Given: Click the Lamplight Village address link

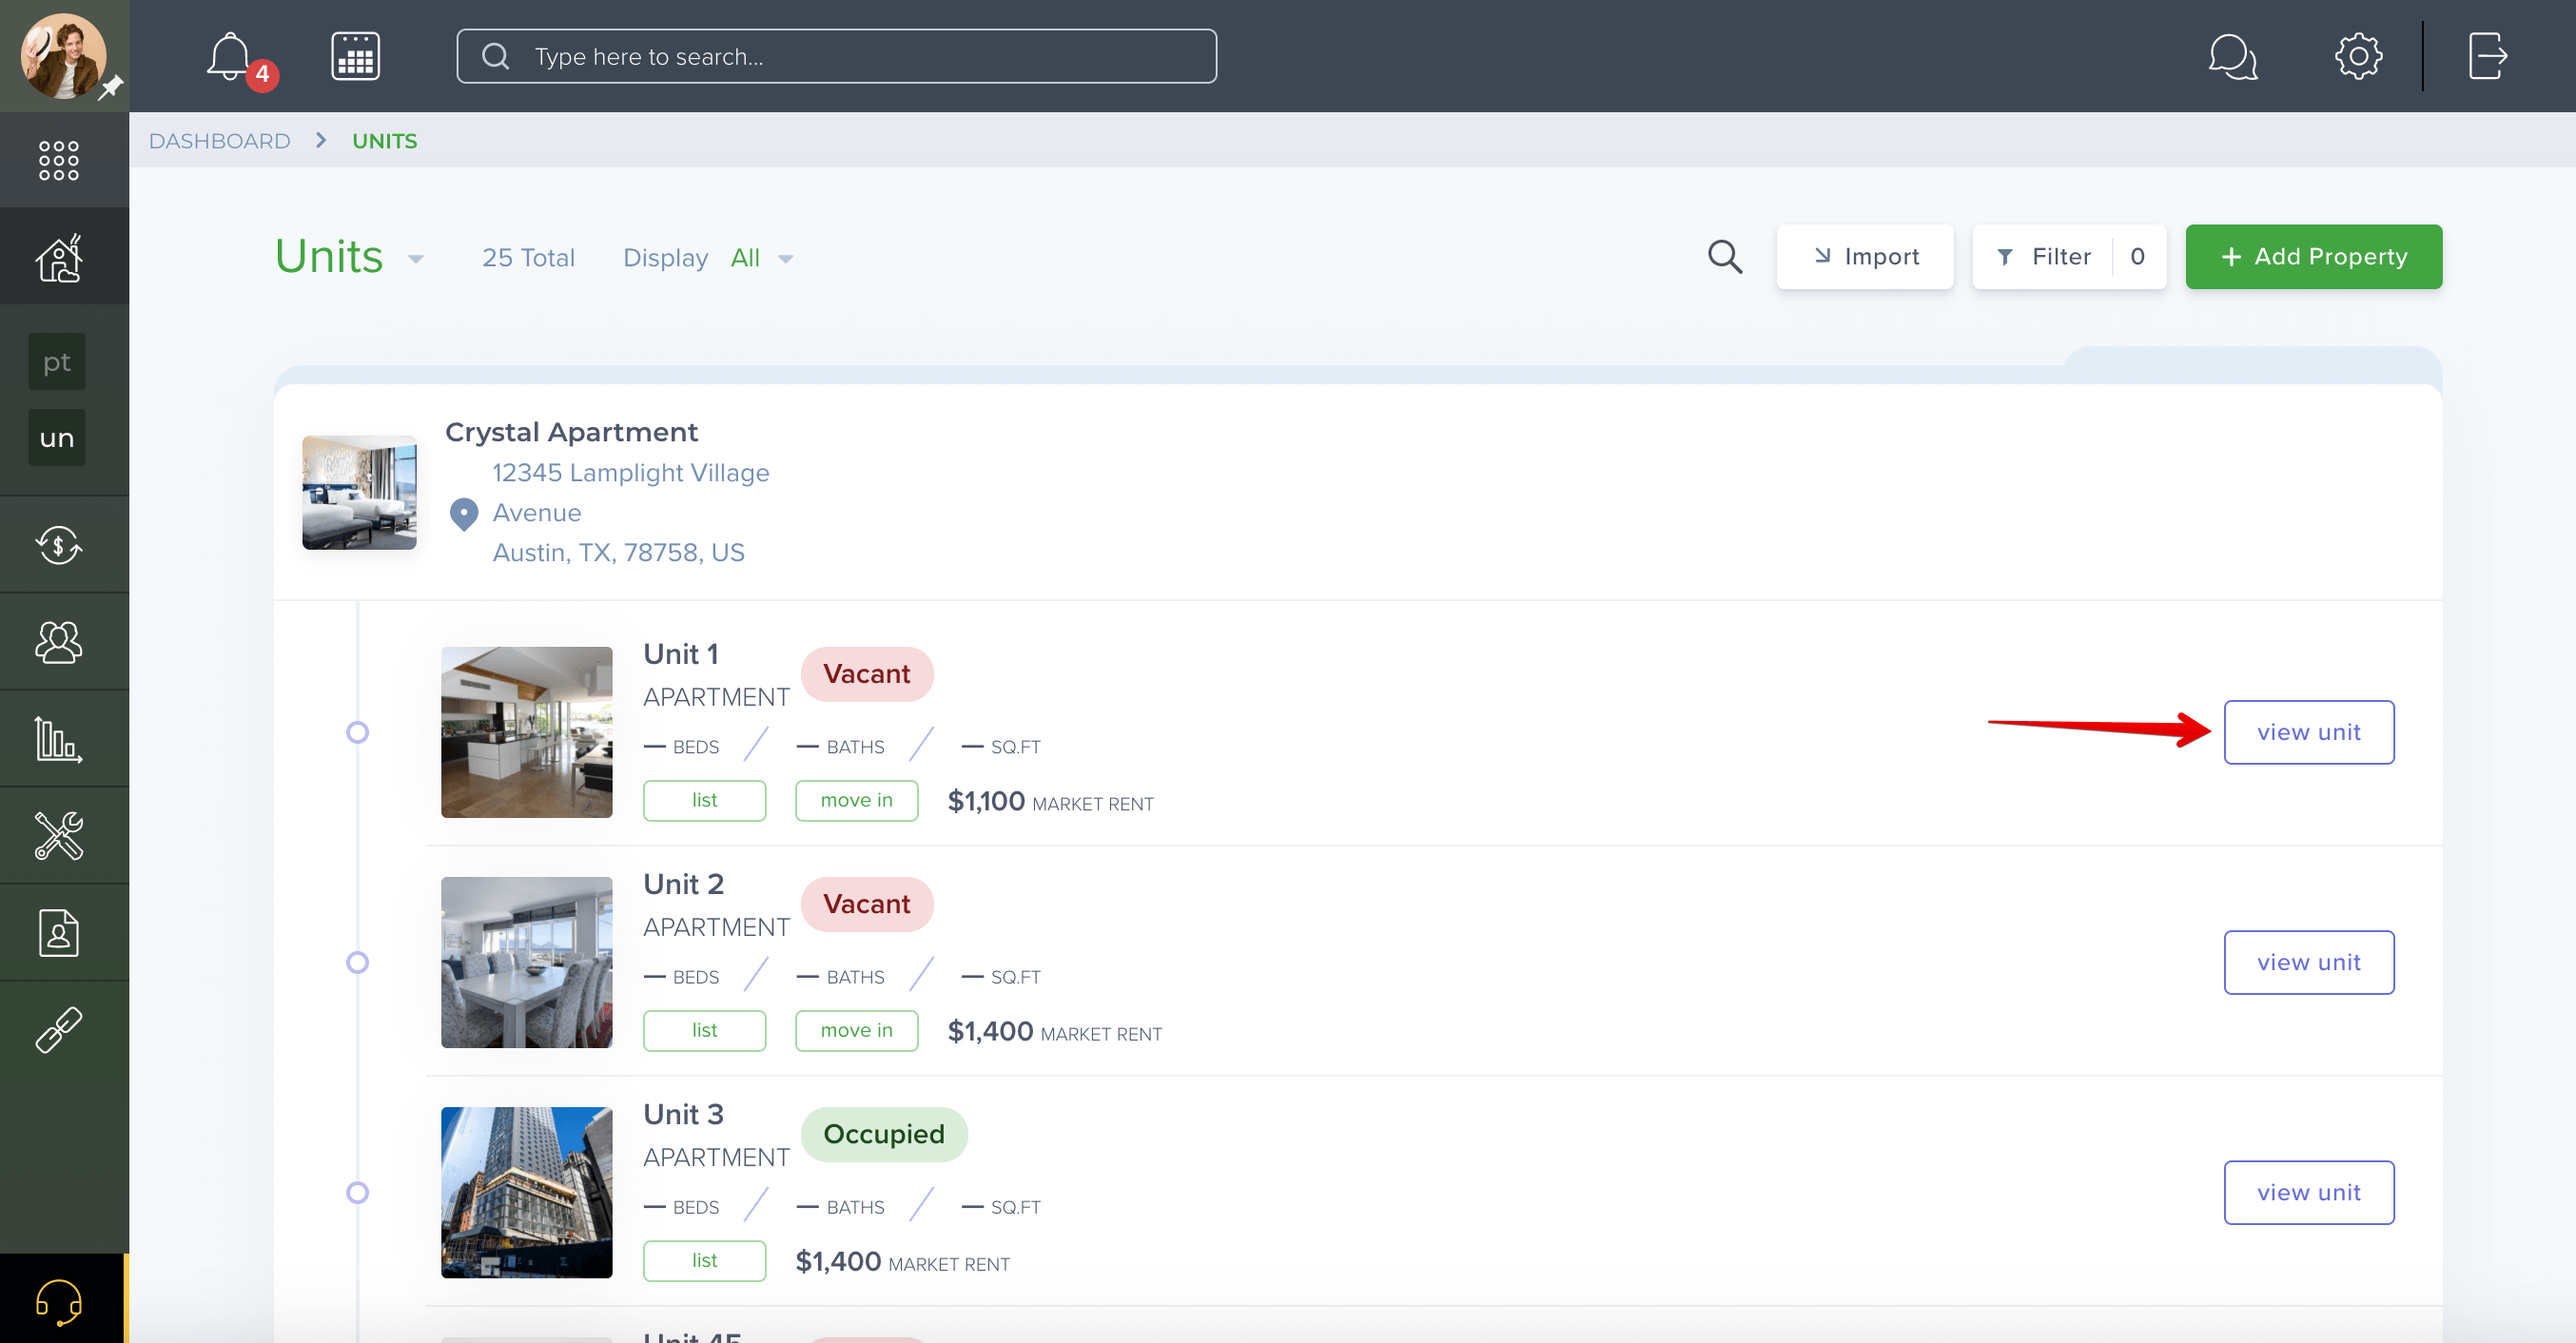Looking at the screenshot, I should pyautogui.click(x=630, y=512).
